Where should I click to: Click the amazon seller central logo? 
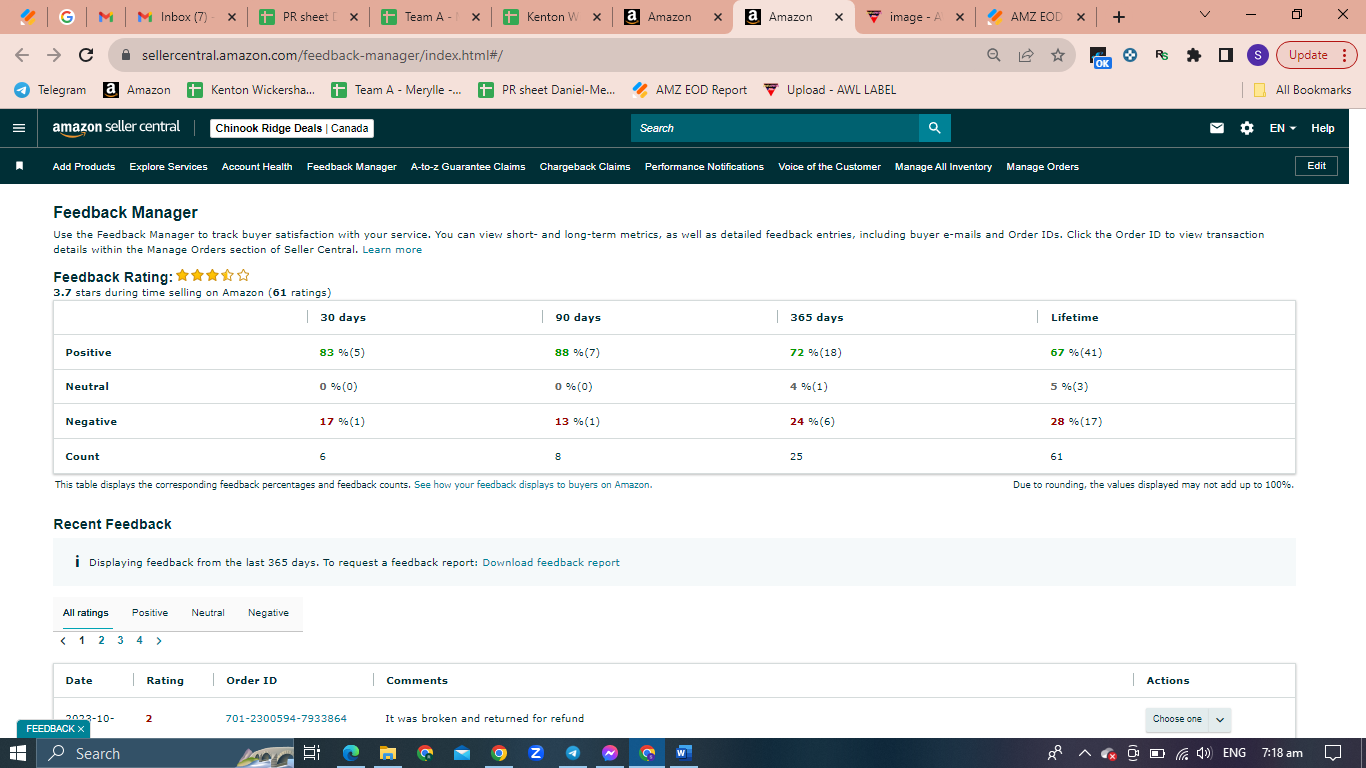pyautogui.click(x=116, y=127)
